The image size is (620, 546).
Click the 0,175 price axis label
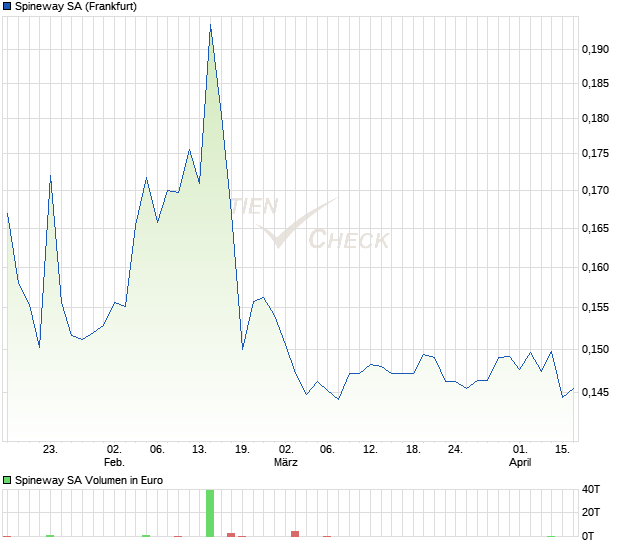(x=595, y=153)
